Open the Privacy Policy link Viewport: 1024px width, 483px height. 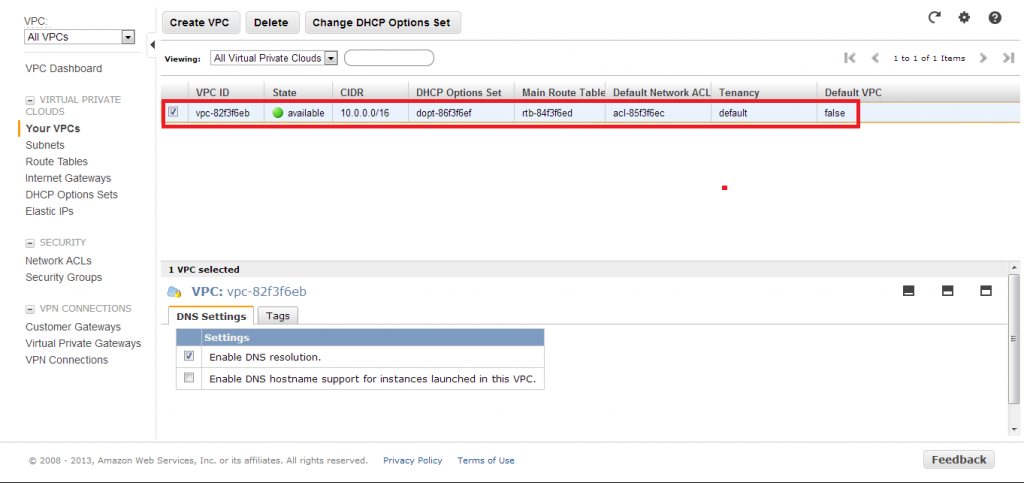point(413,460)
